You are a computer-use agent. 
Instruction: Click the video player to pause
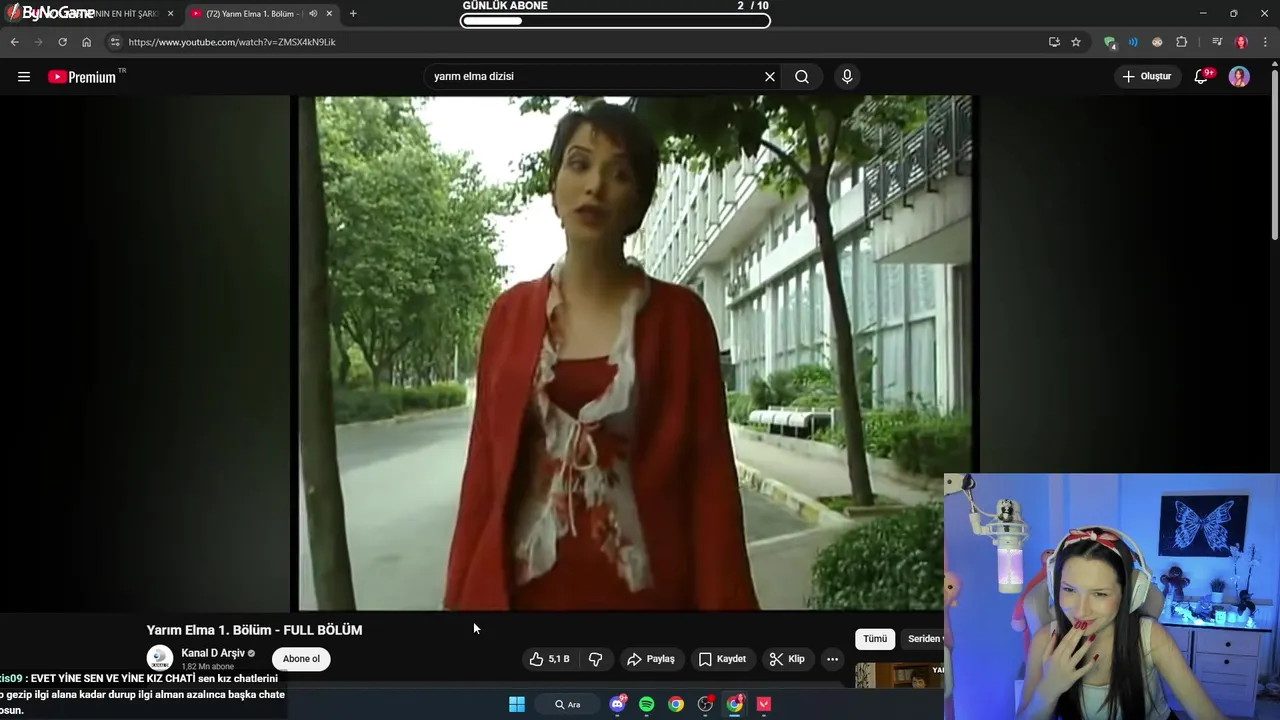(x=635, y=353)
